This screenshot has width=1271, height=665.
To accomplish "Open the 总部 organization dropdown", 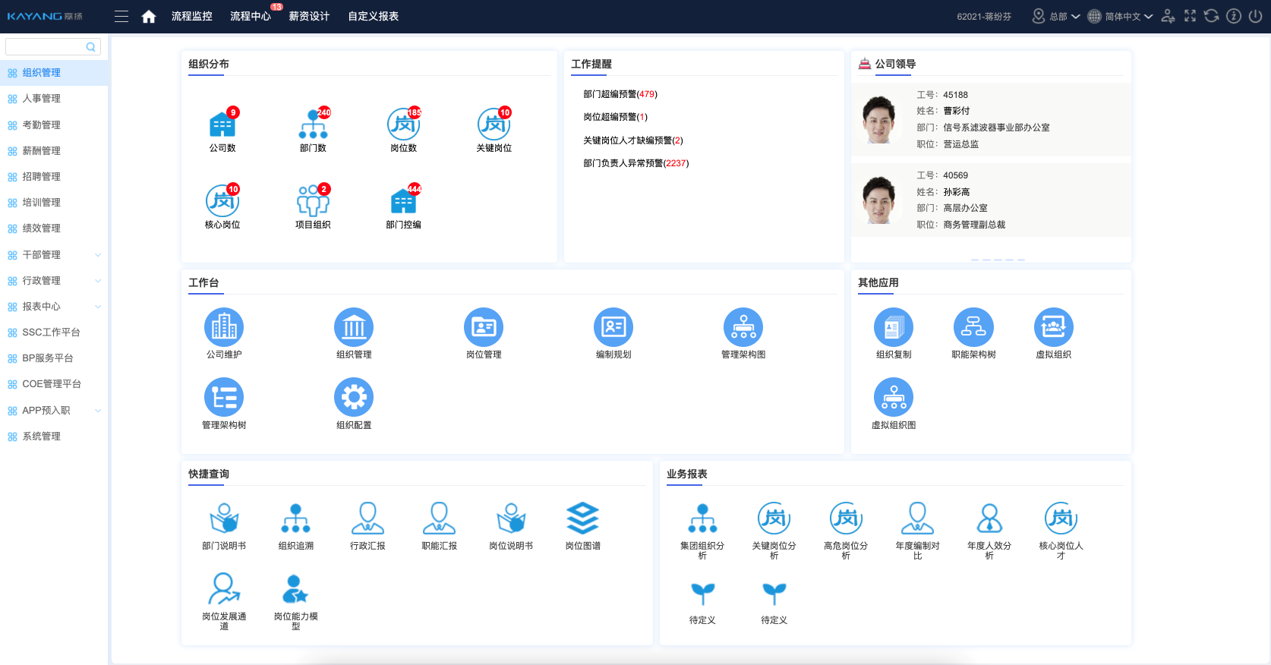I will pyautogui.click(x=1056, y=16).
